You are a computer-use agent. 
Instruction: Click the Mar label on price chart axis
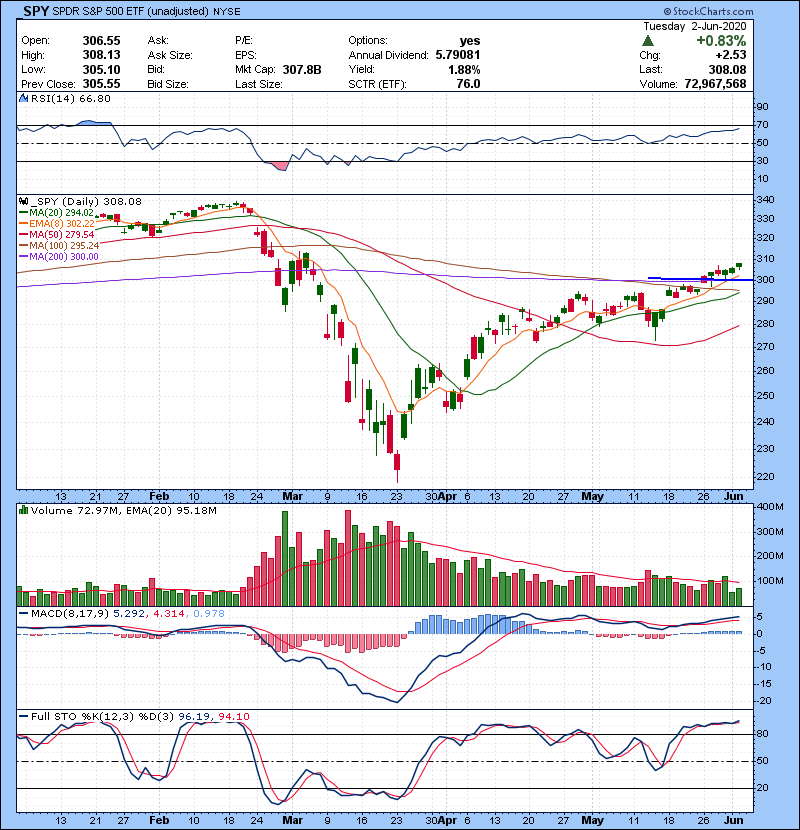(x=292, y=497)
